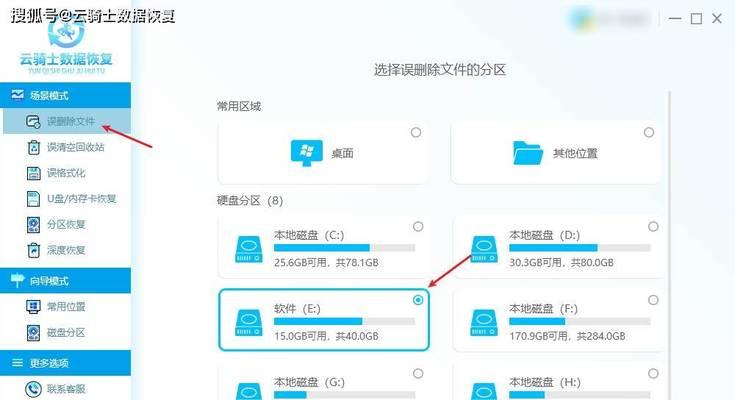Screen dimensions: 735x400
Task: Select the 桌面 radio button
Action: pyautogui.click(x=416, y=133)
